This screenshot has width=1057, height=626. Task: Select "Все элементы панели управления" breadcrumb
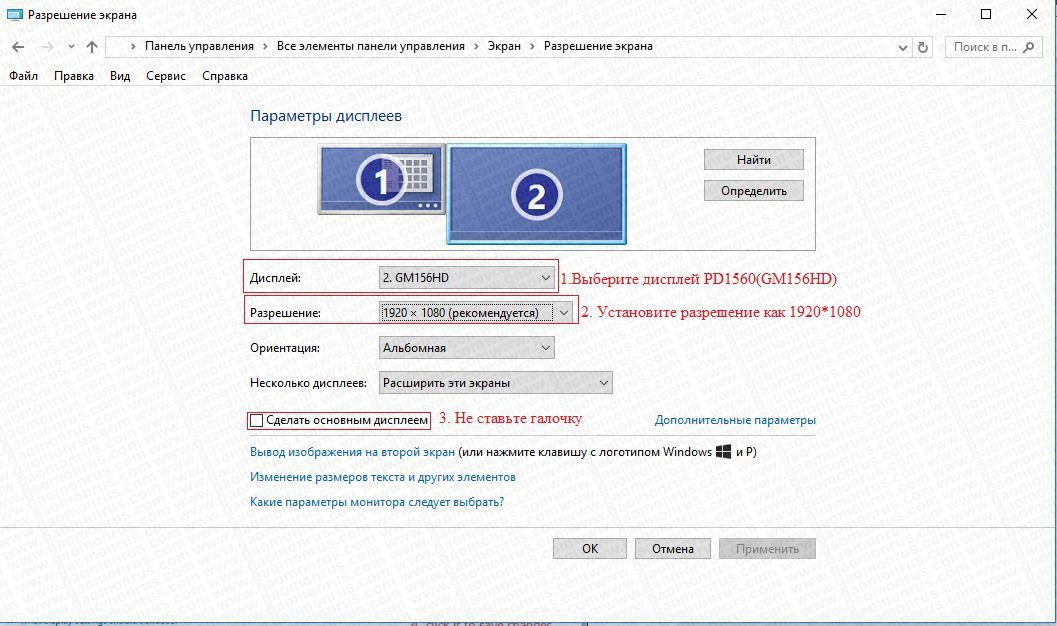[371, 46]
